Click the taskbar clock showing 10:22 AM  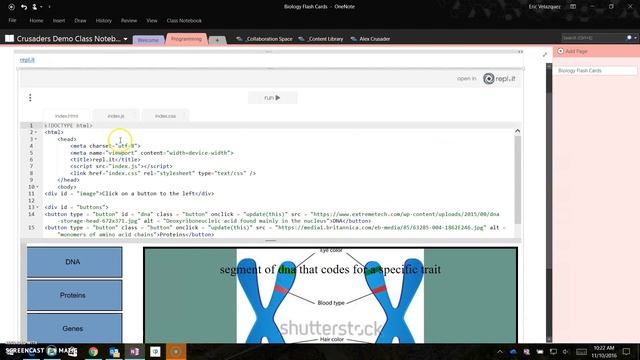coord(604,351)
